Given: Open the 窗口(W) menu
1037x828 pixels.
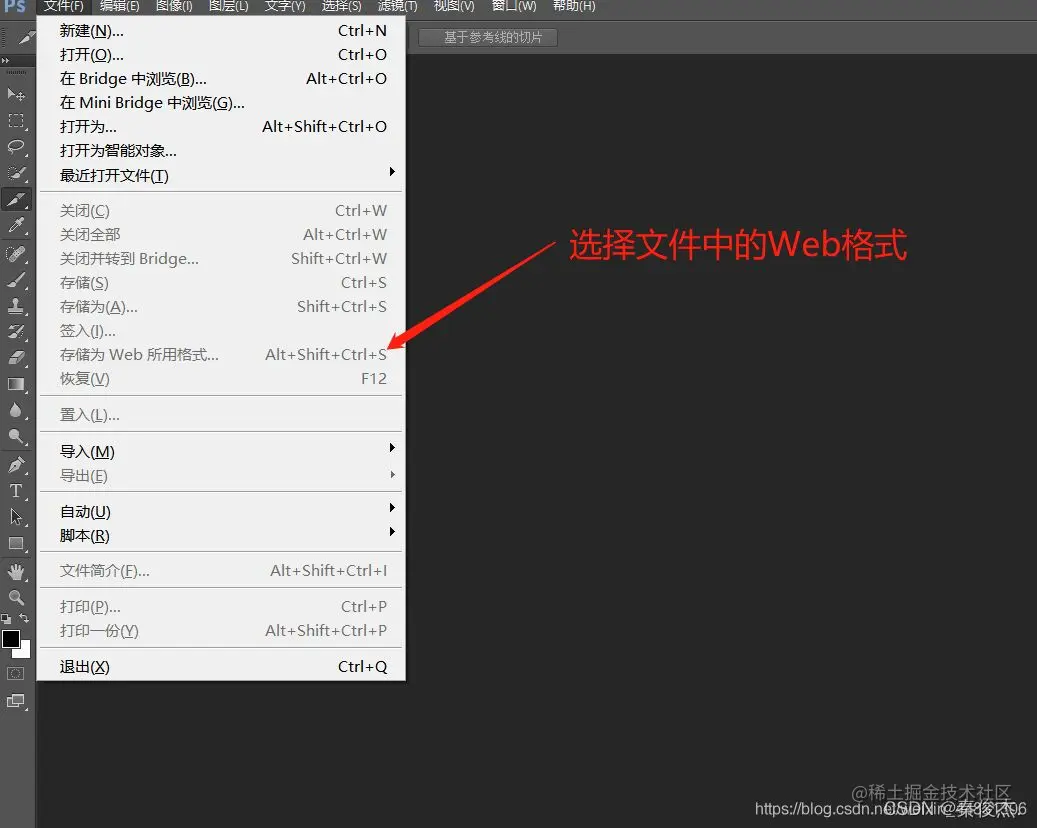Looking at the screenshot, I should 513,7.
